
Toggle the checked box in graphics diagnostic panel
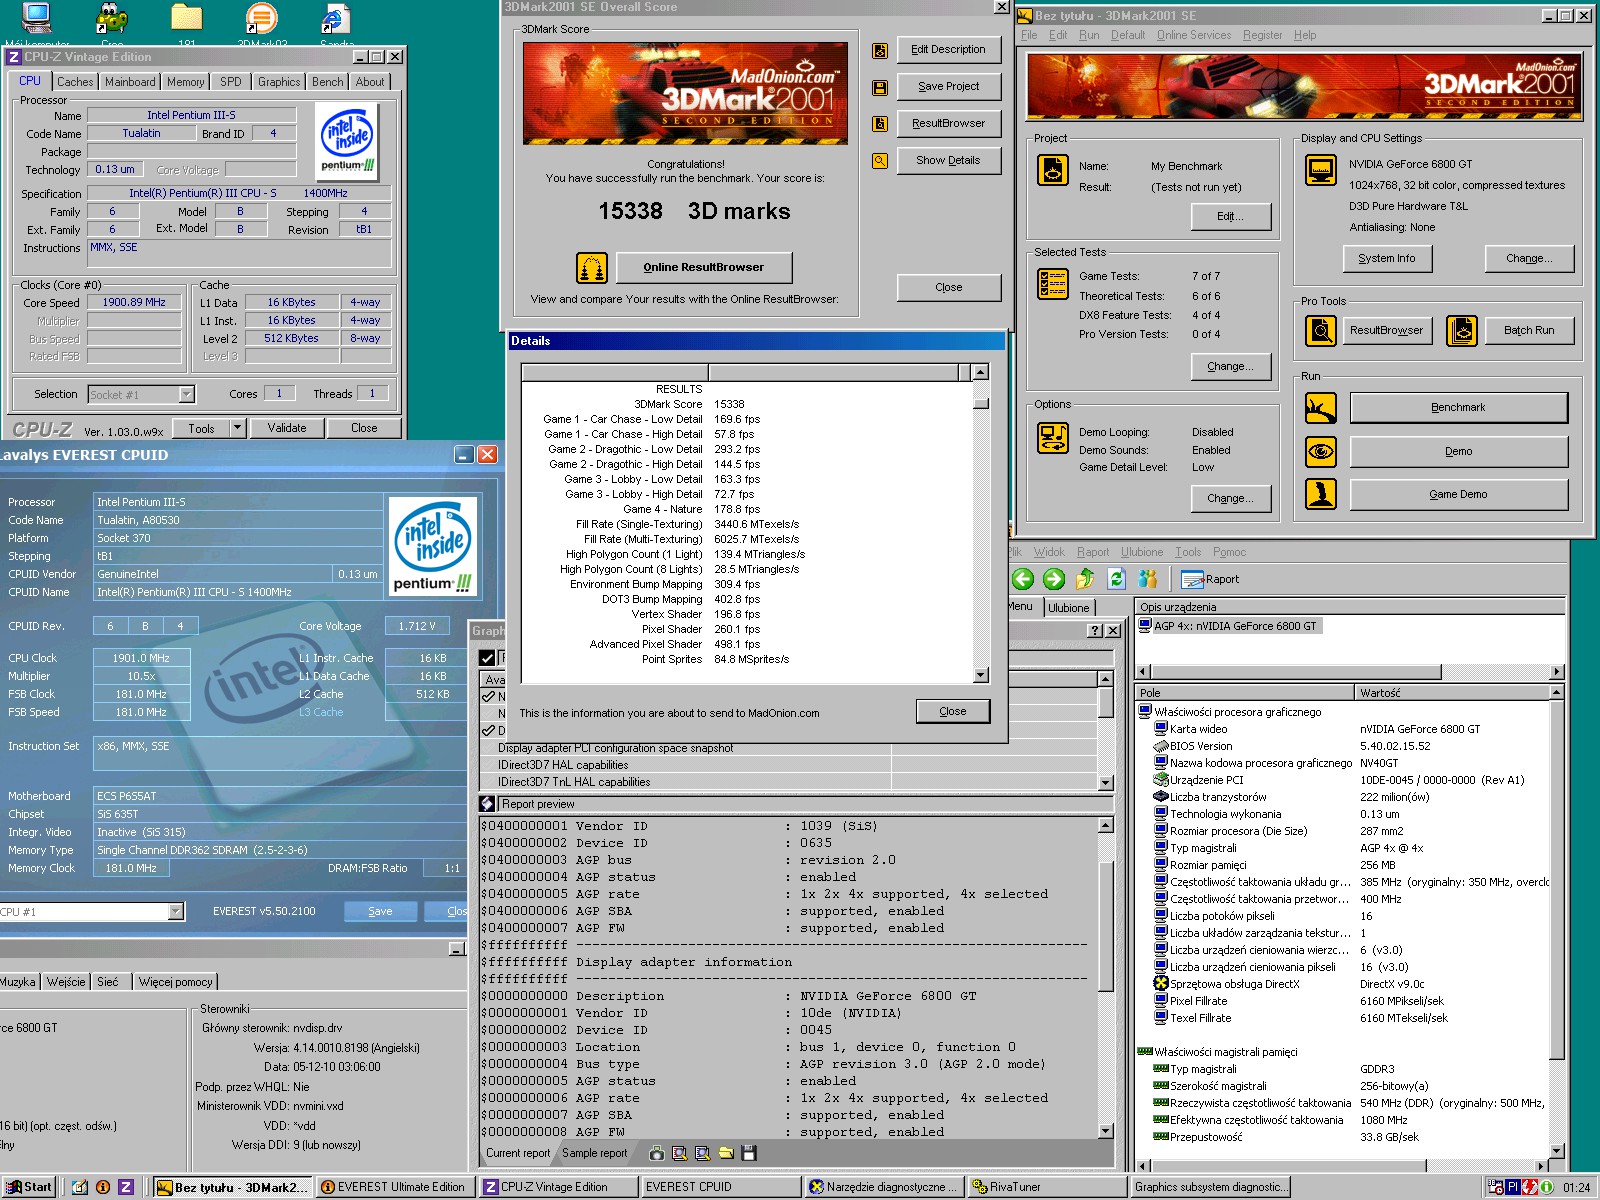487,657
